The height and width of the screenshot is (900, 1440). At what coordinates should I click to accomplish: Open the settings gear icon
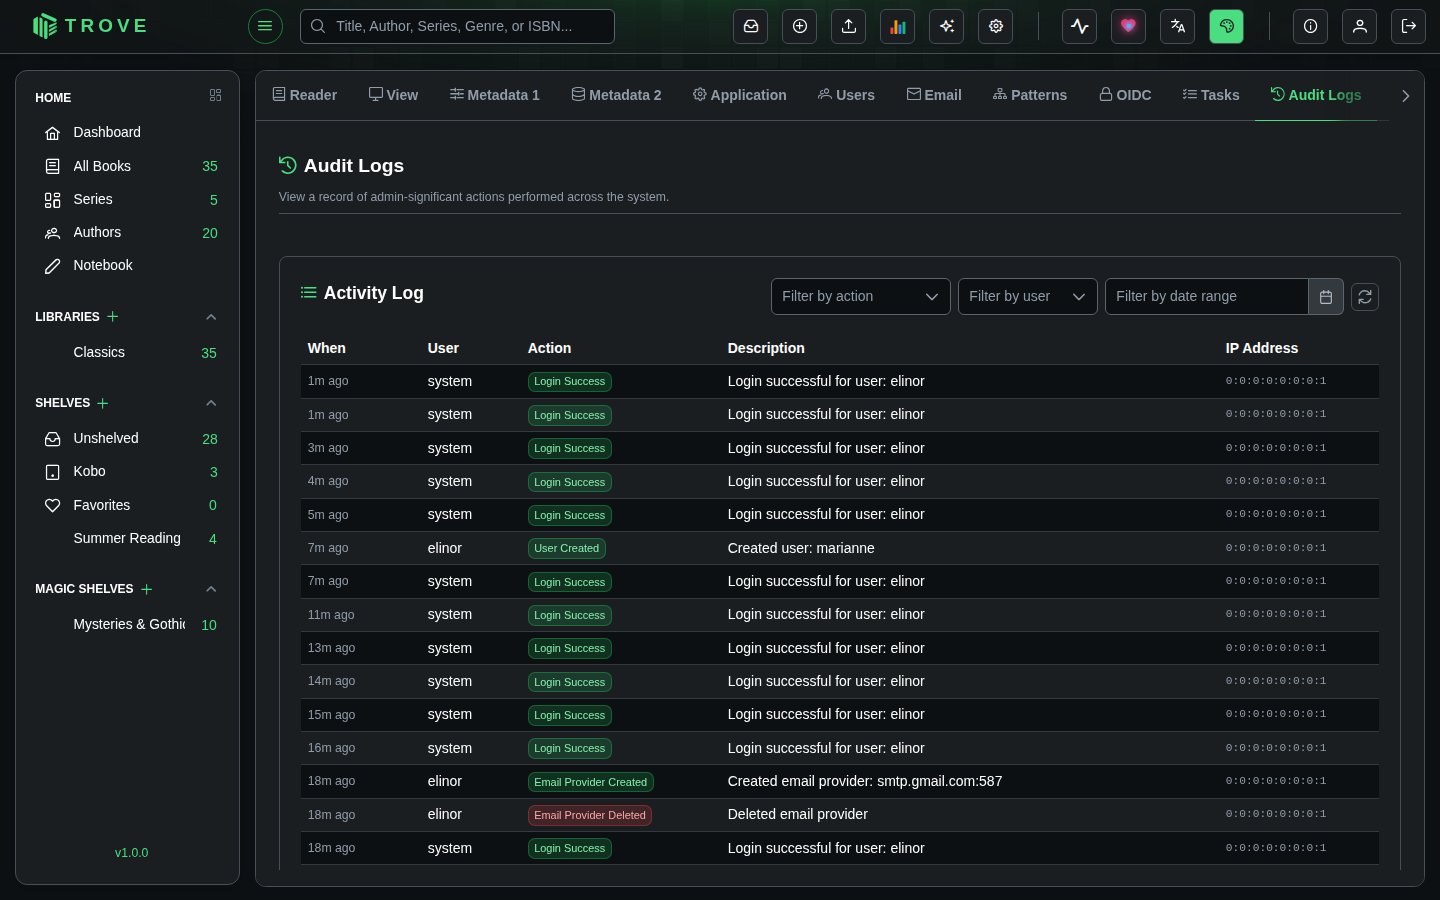(x=996, y=26)
